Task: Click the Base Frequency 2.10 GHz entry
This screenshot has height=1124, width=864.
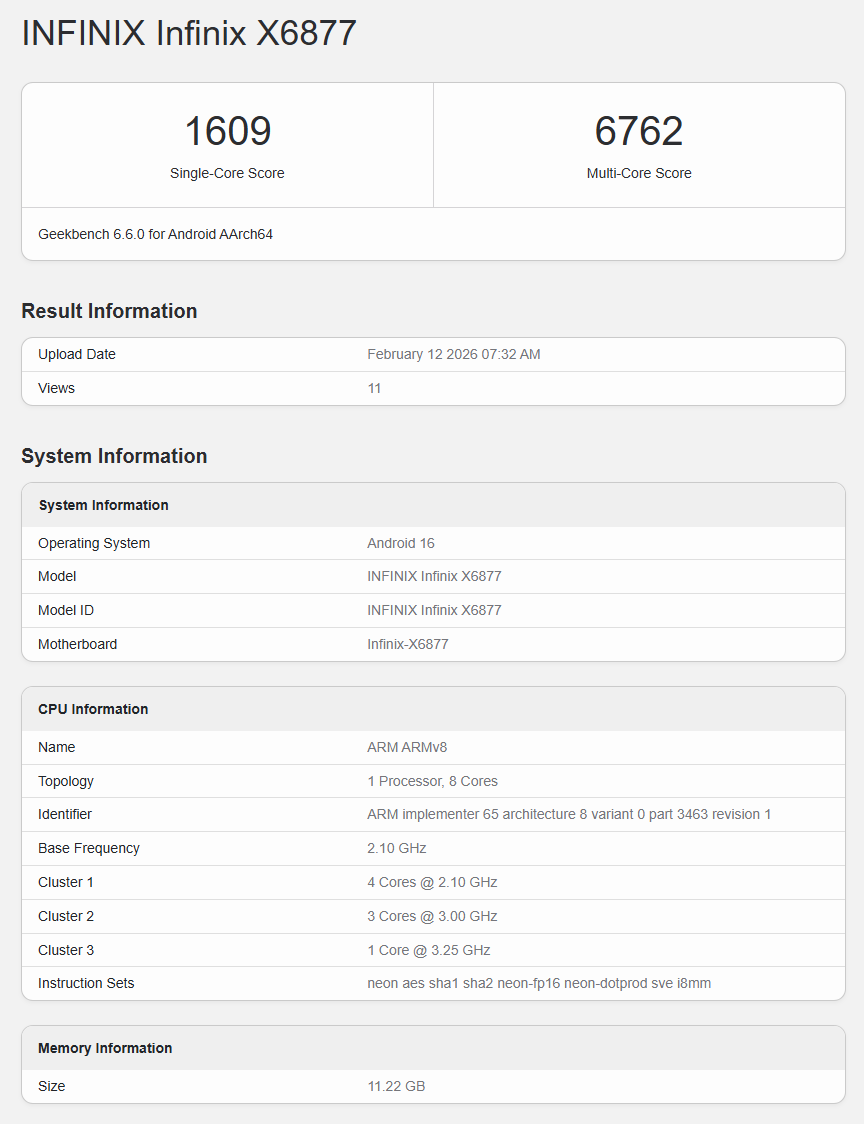Action: [395, 848]
